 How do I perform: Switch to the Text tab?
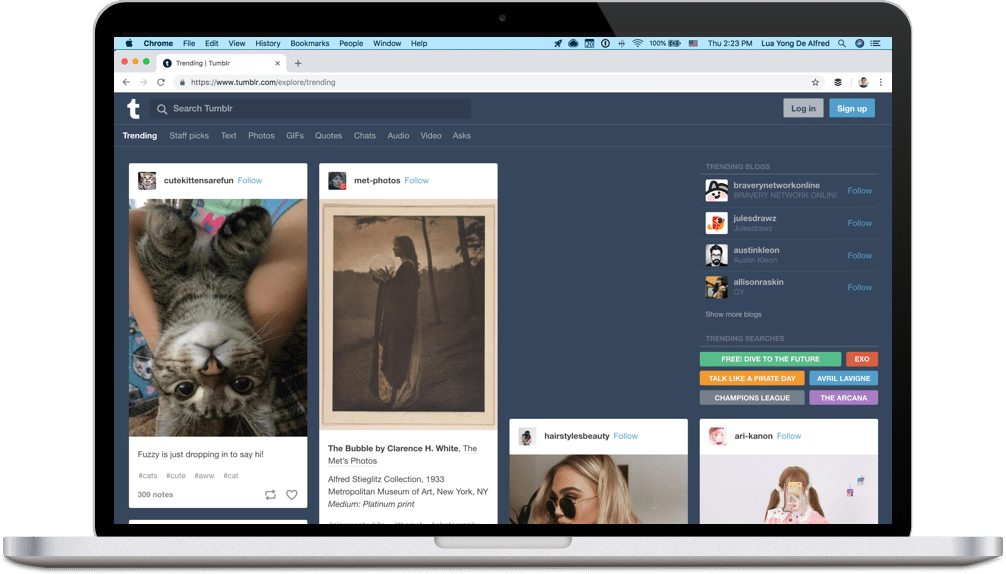coord(228,136)
